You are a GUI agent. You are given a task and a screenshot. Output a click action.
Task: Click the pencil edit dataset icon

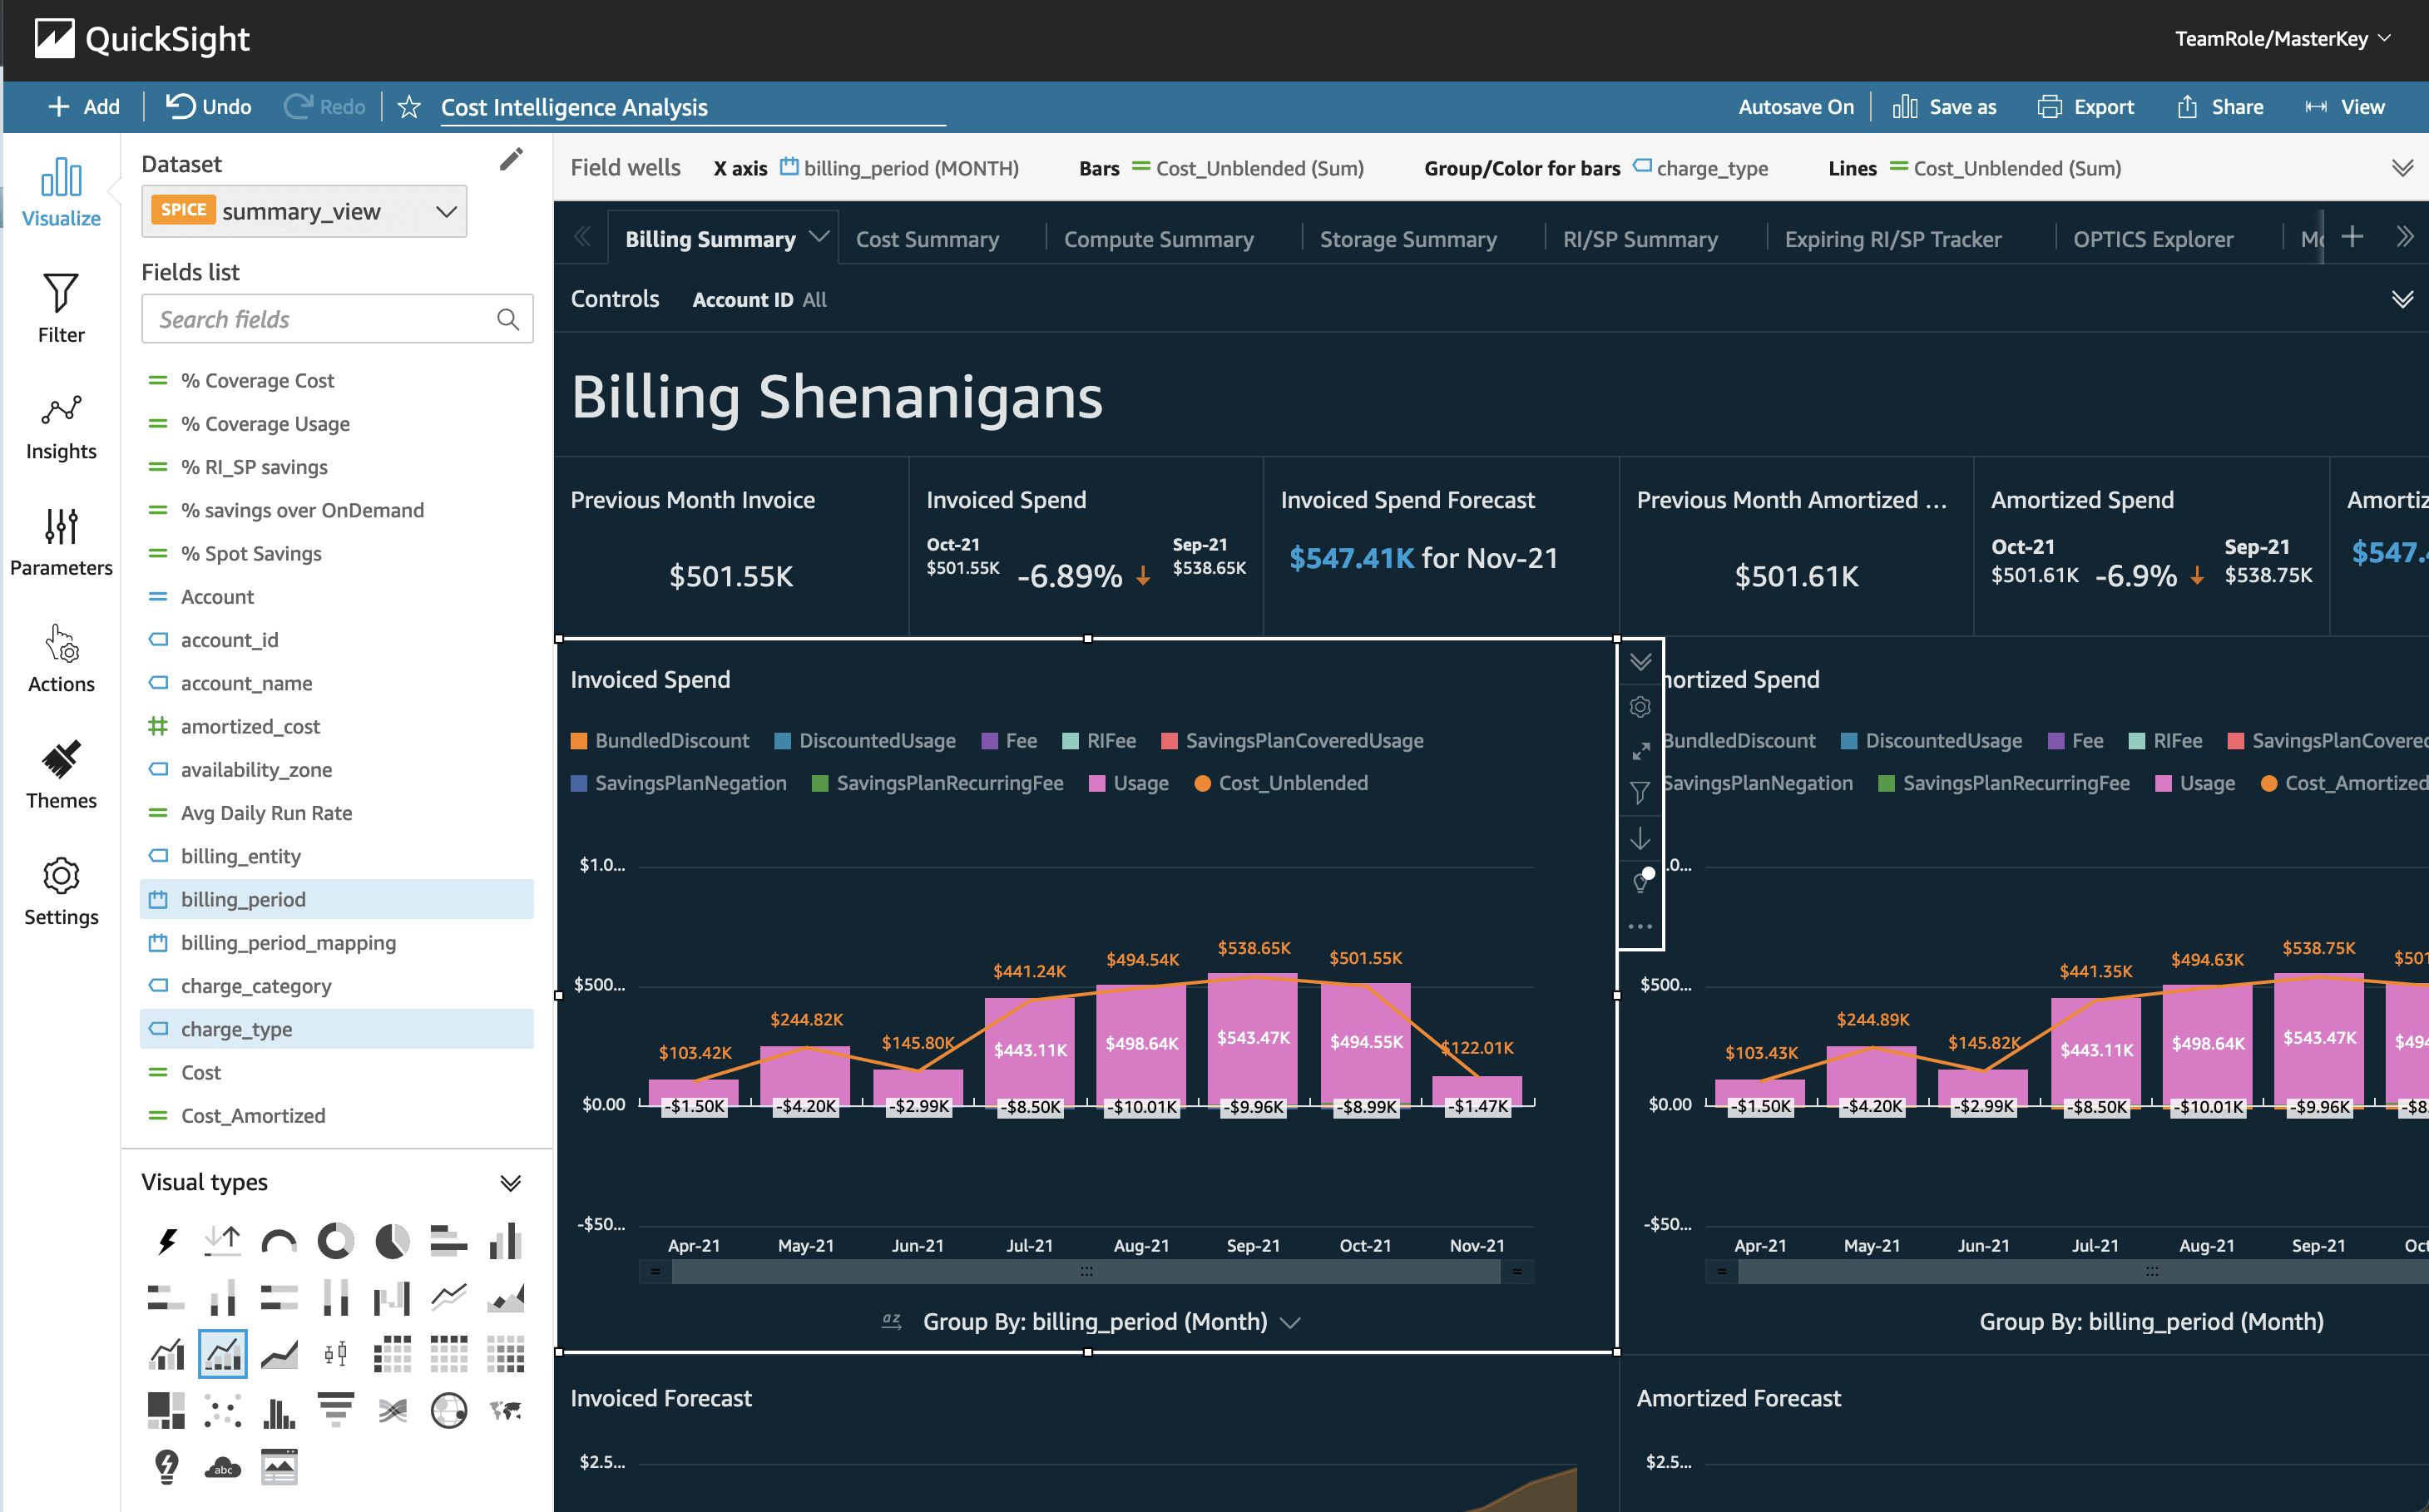tap(511, 160)
